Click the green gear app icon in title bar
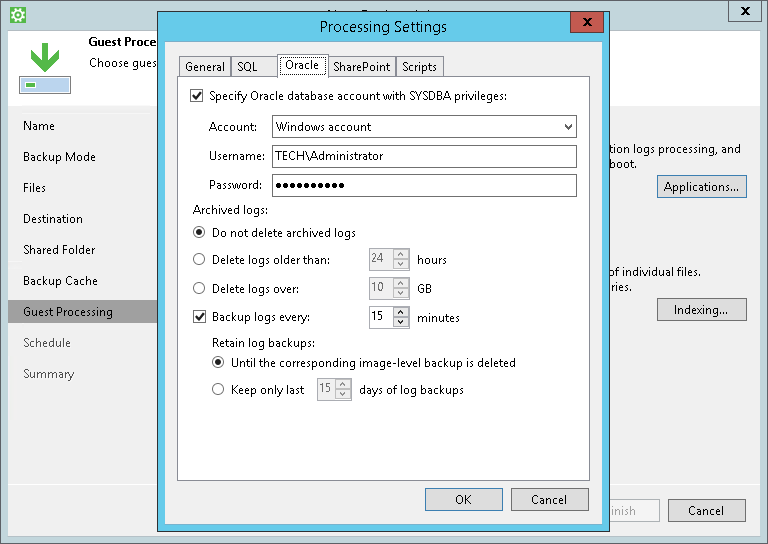 (18, 15)
